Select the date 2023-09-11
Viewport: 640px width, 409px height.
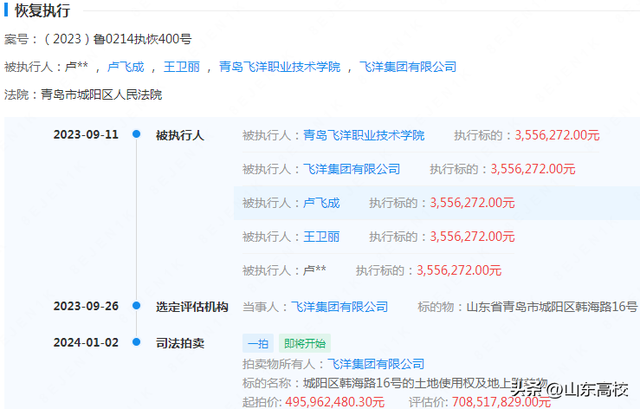pyautogui.click(x=86, y=135)
